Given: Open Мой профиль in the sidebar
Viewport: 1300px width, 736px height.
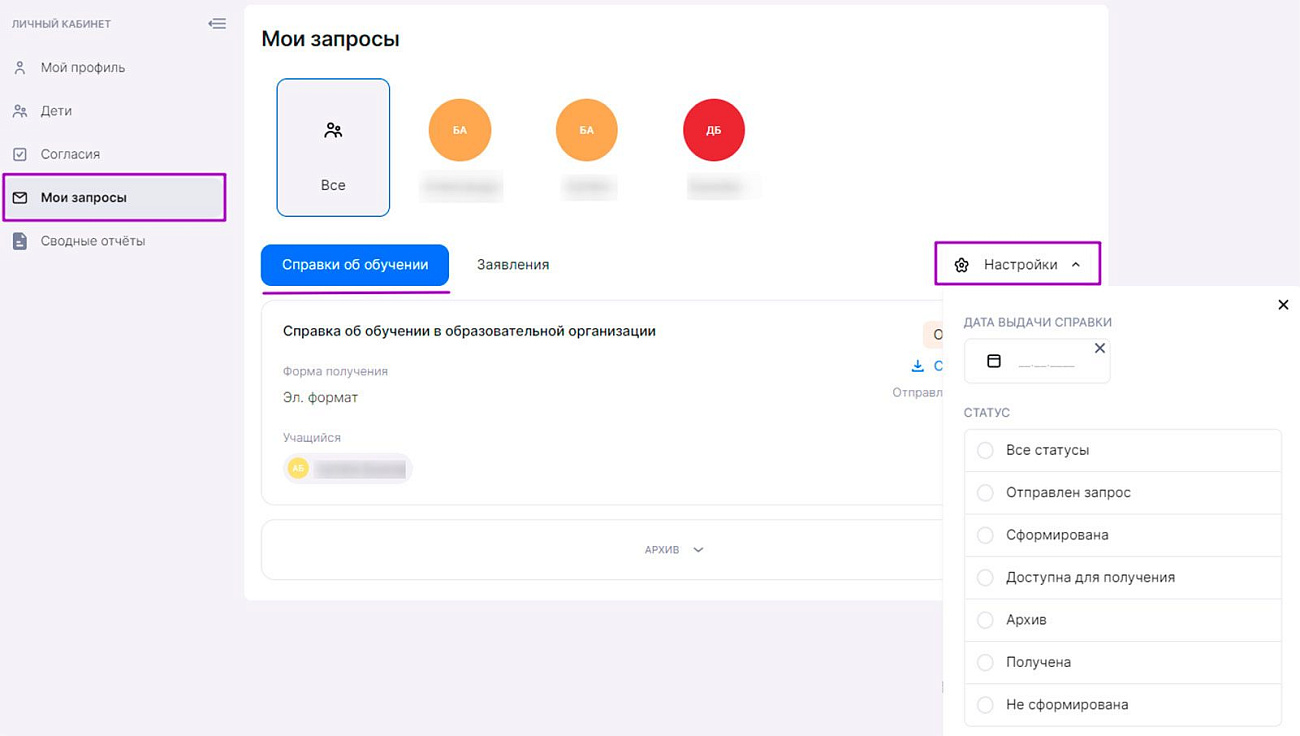Looking at the screenshot, I should pyautogui.click(x=83, y=68).
